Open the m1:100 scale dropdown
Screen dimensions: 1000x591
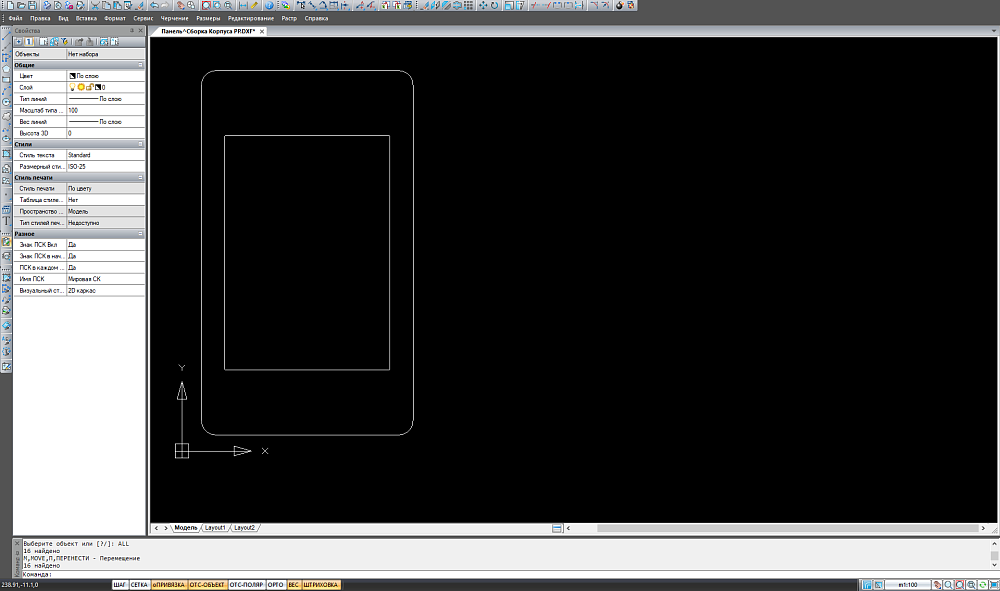908,585
